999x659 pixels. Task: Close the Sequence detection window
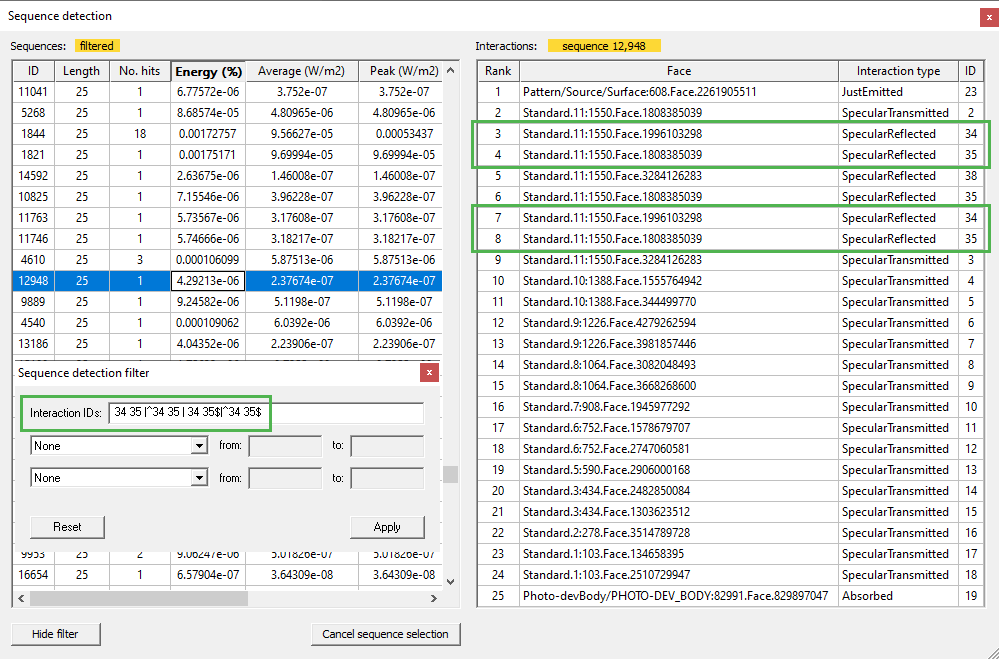point(988,16)
